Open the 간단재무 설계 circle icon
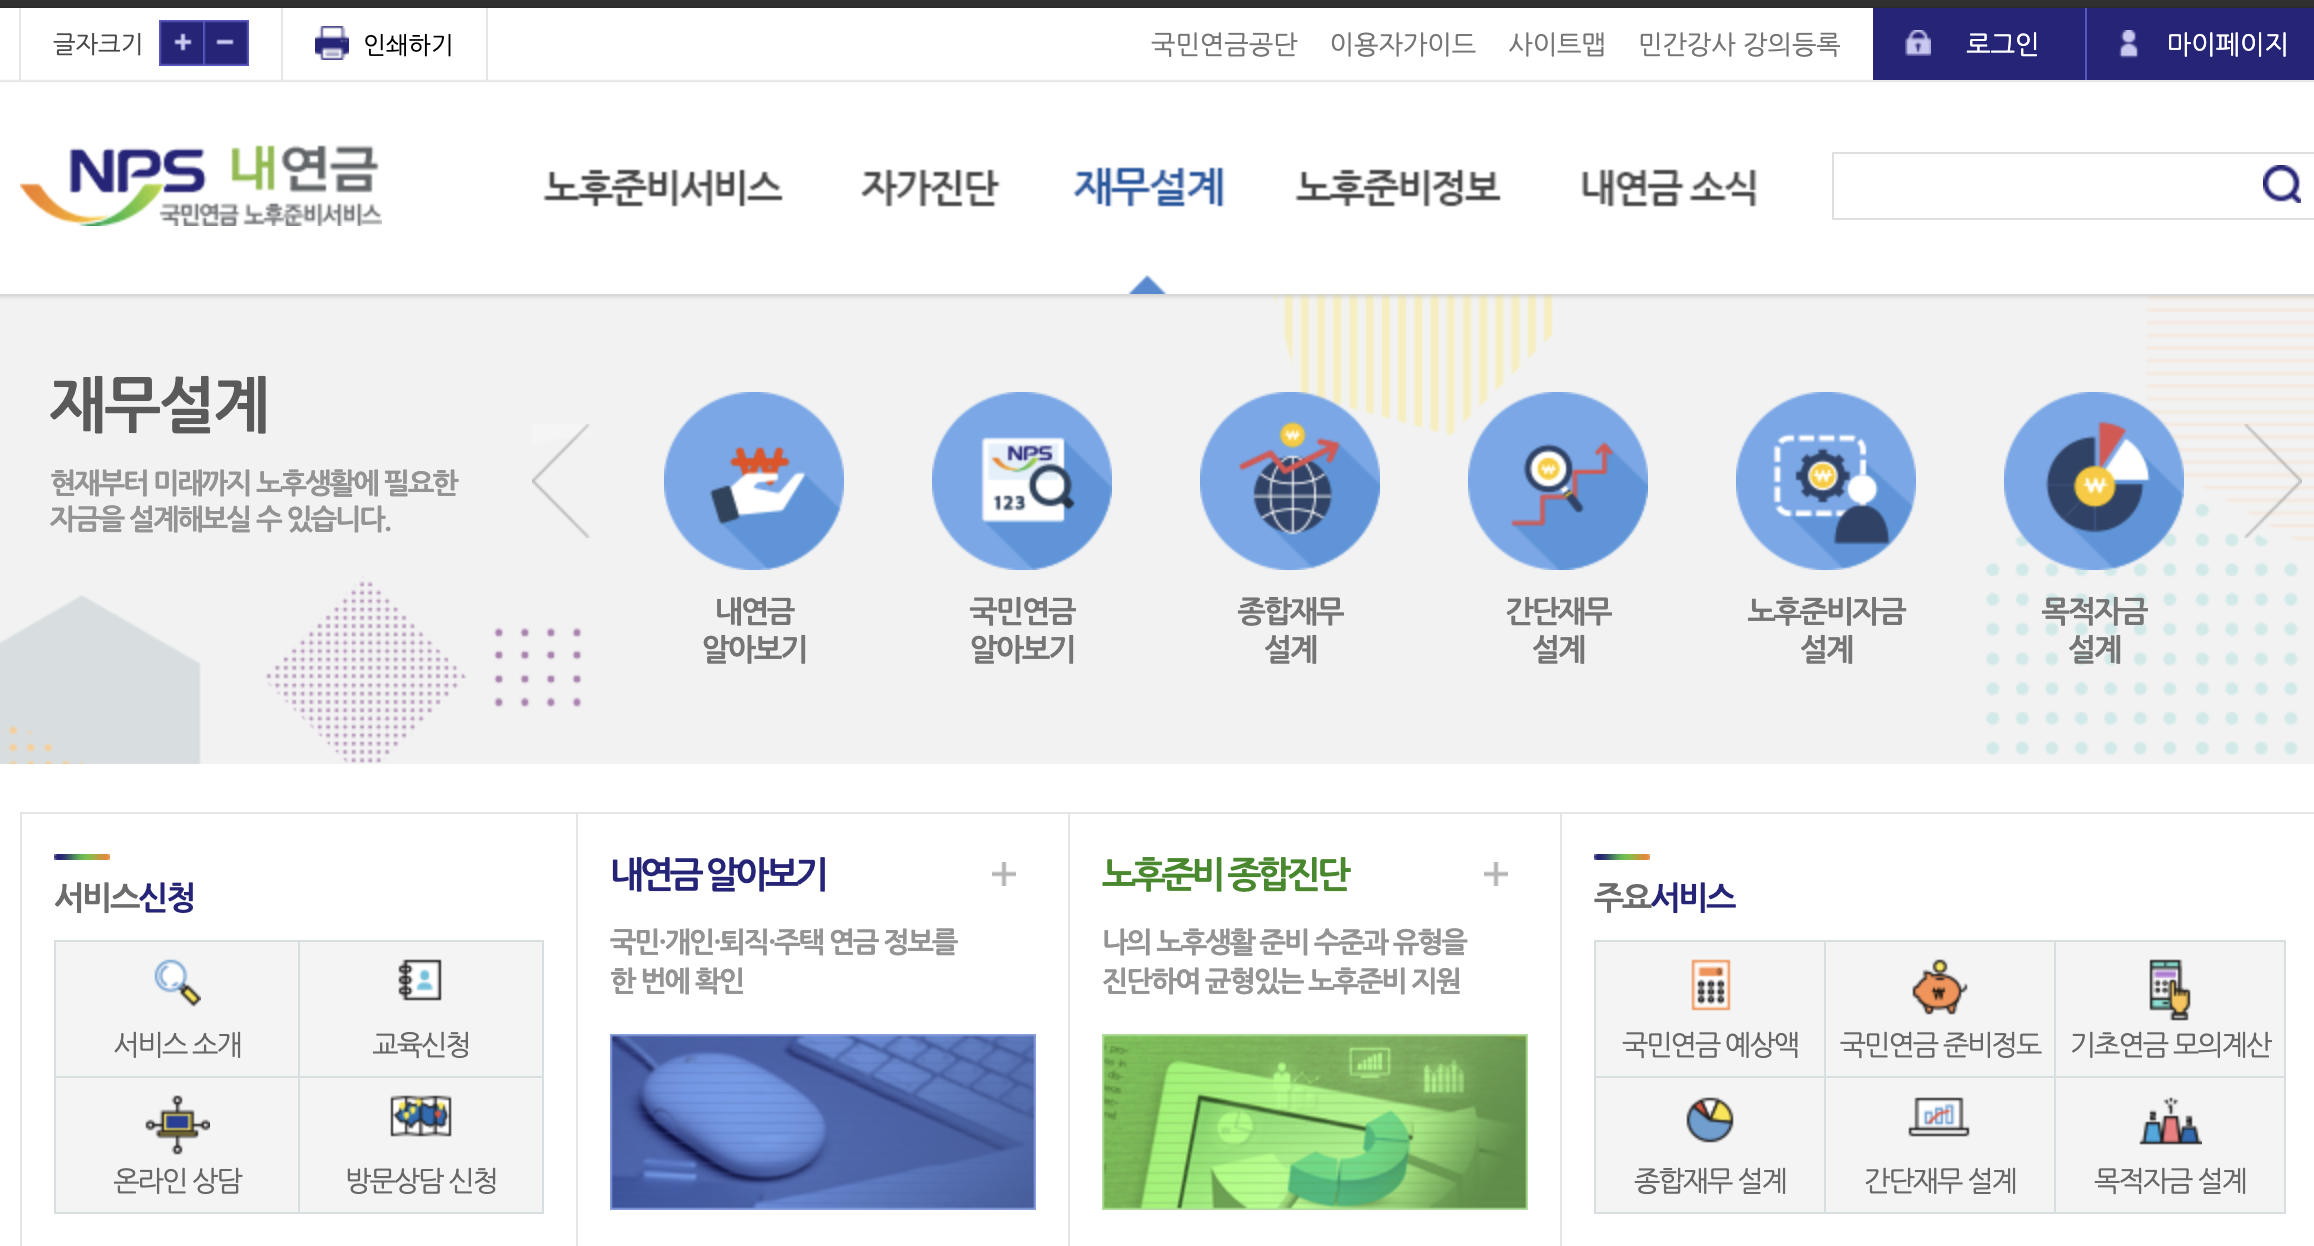2314x1246 pixels. [1558, 481]
